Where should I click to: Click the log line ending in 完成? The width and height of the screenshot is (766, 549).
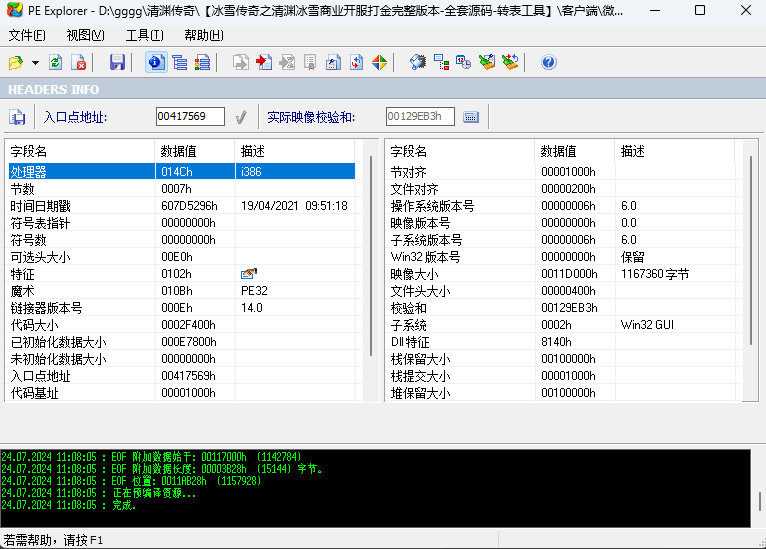pyautogui.click(x=69, y=505)
